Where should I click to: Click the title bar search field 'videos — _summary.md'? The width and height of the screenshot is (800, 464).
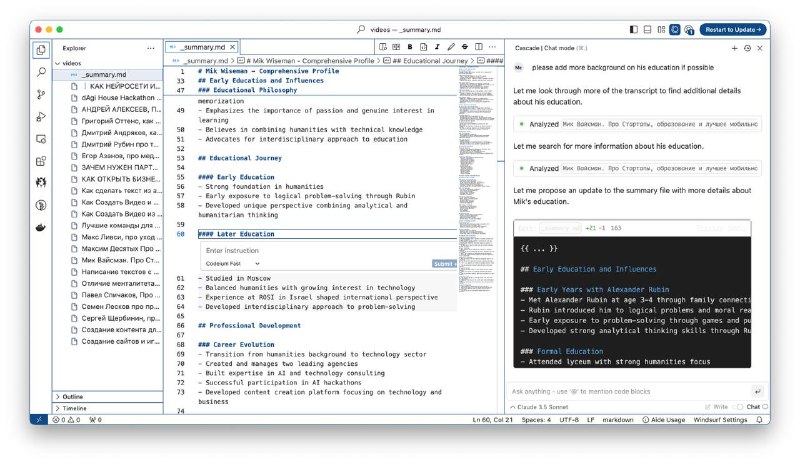click(x=398, y=30)
